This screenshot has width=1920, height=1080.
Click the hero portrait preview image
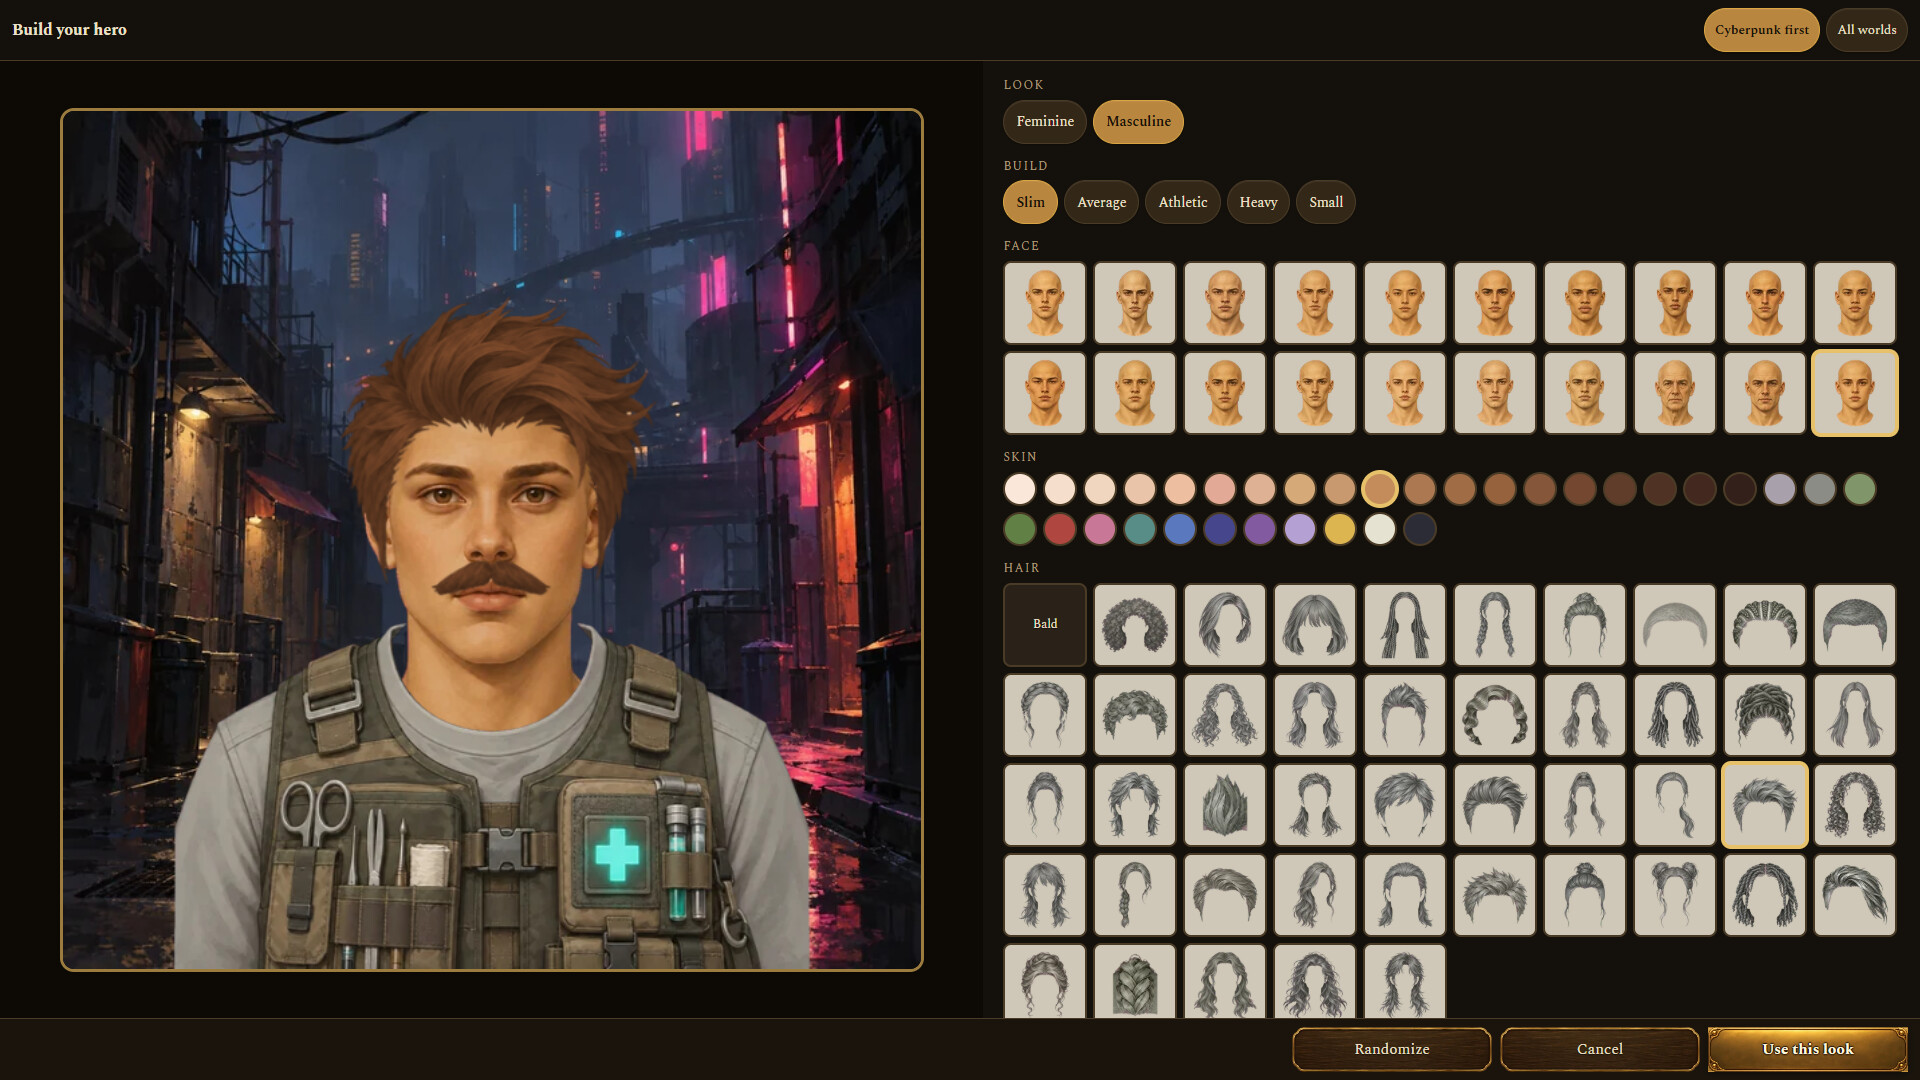click(492, 540)
